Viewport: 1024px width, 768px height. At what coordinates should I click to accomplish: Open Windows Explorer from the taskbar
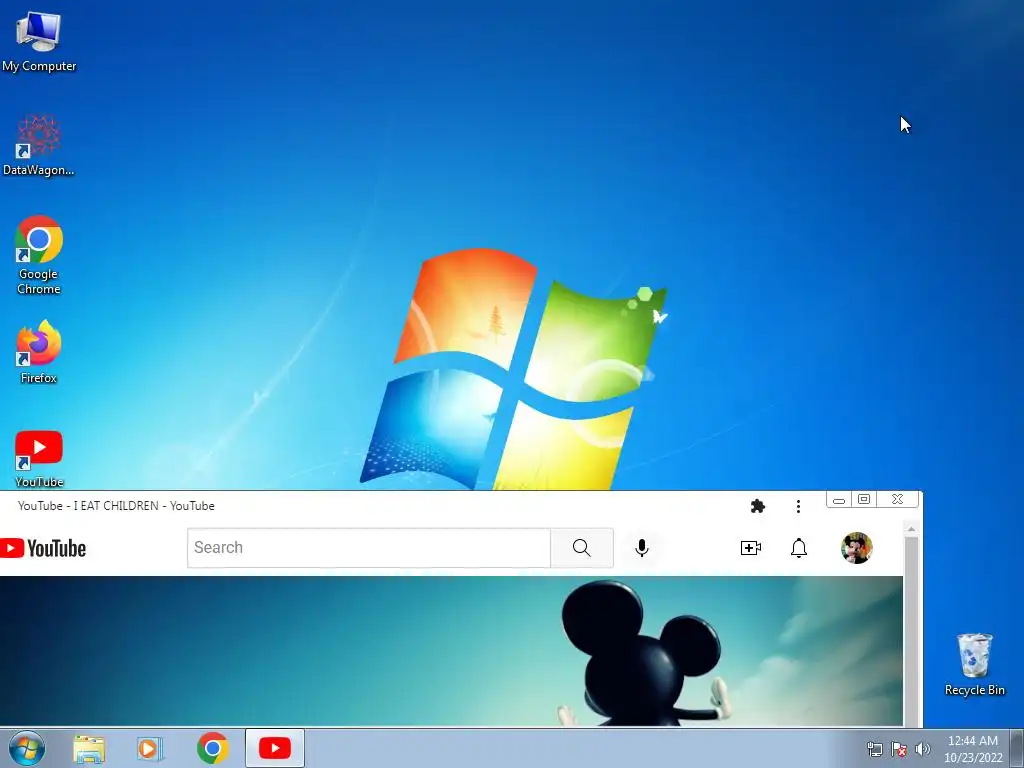89,748
